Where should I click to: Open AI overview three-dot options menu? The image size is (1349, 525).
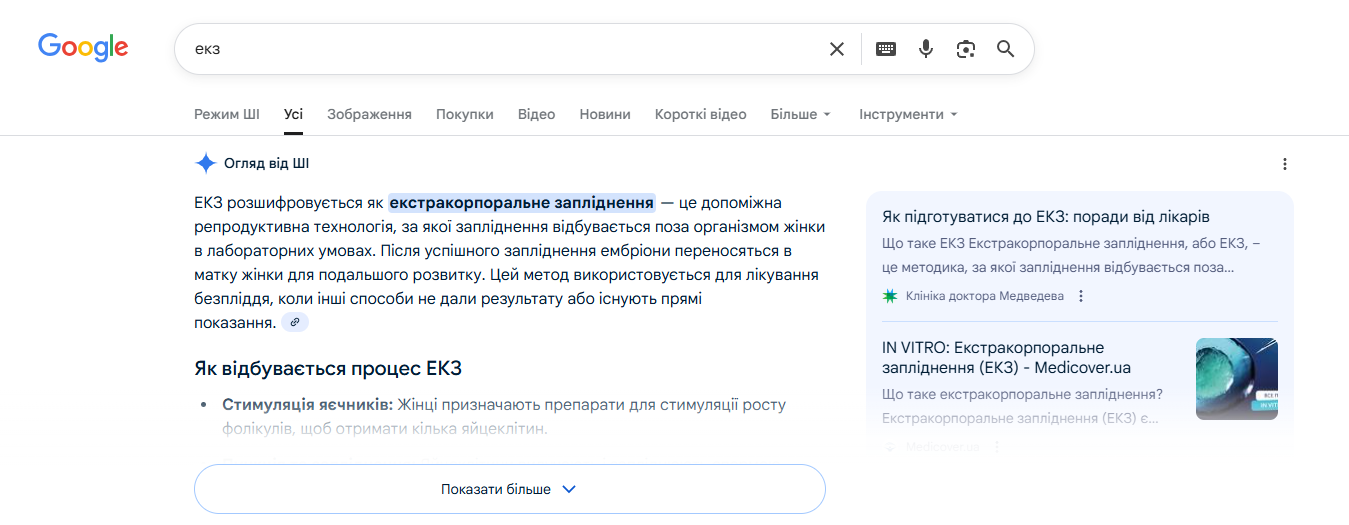pos(1285,164)
